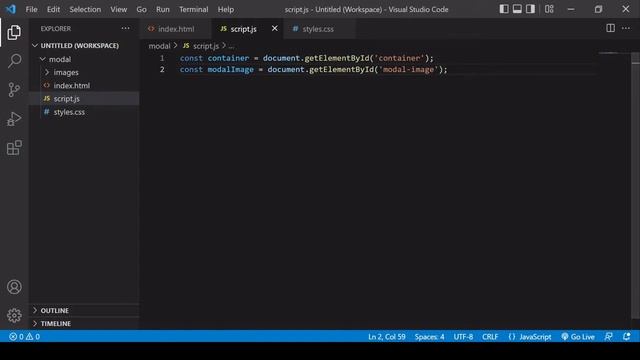Open editor More Actions ellipsis
The image size is (640, 360).
point(626,28)
